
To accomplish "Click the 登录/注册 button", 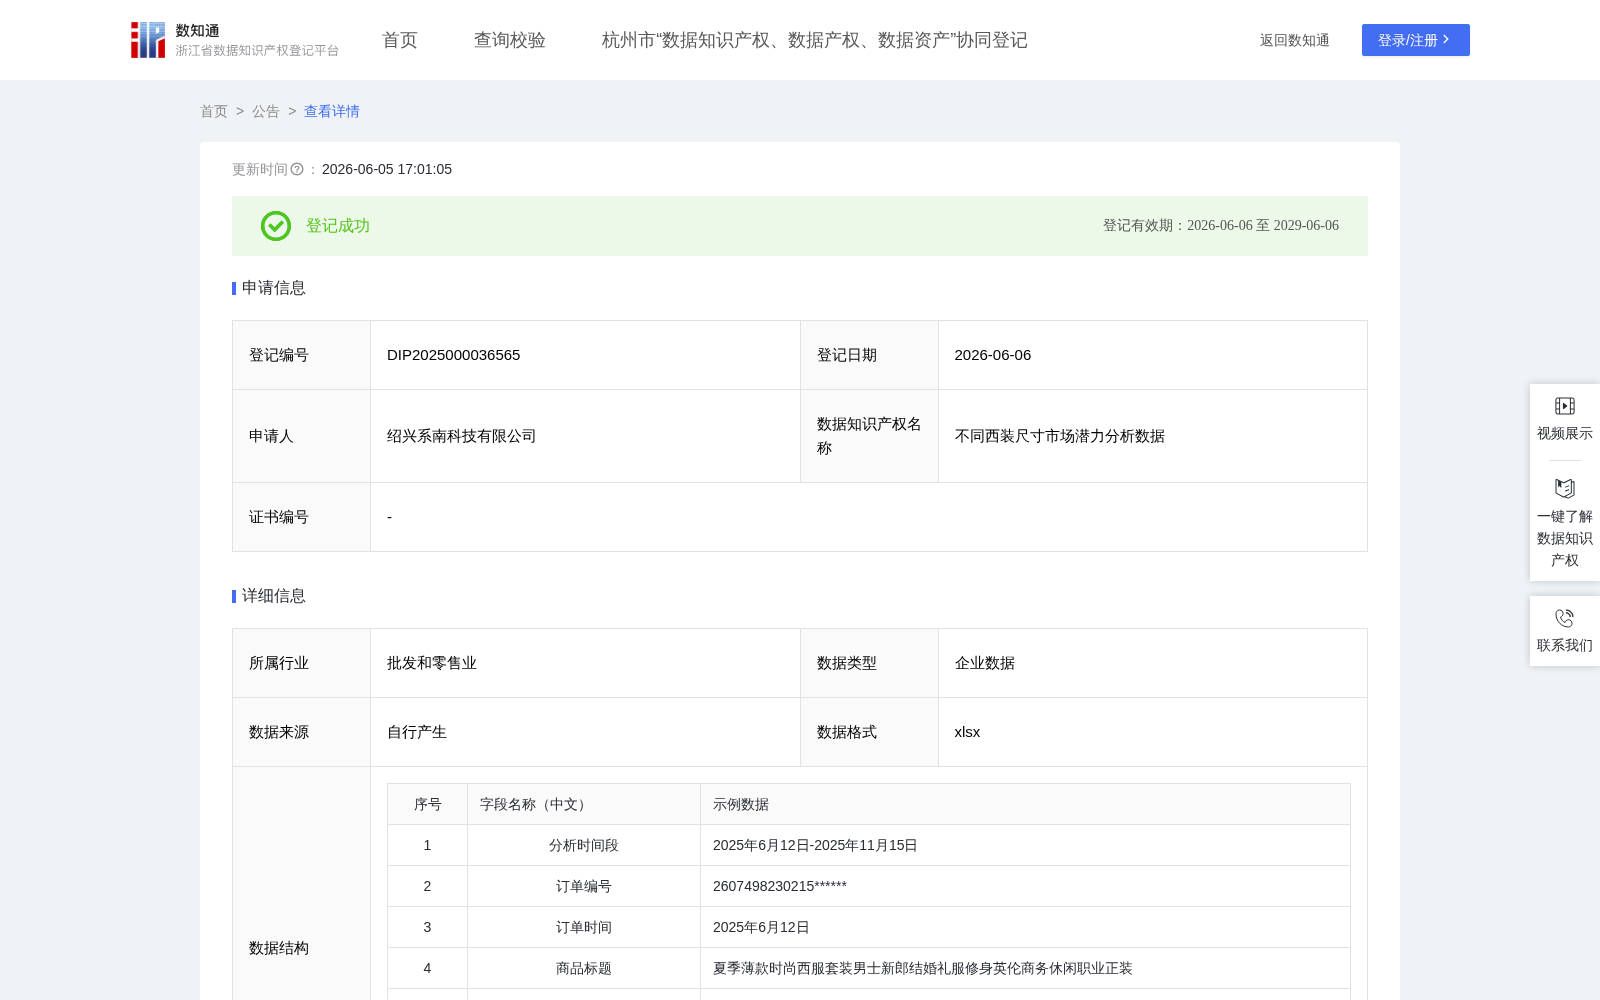I will point(1415,40).
